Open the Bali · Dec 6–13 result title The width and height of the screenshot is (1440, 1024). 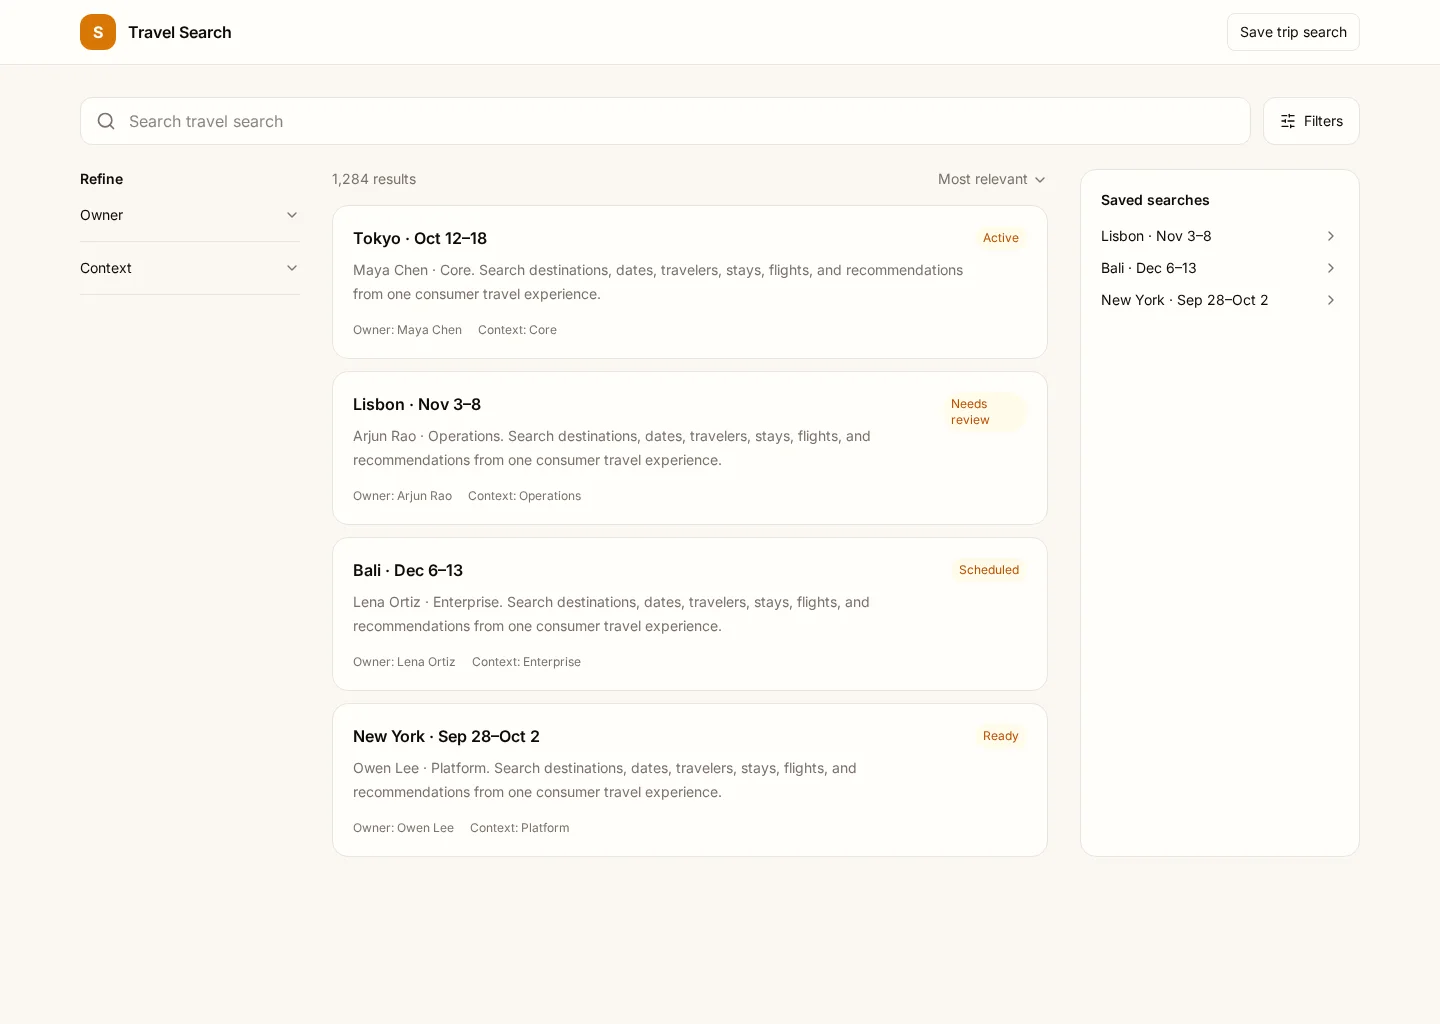(x=408, y=570)
